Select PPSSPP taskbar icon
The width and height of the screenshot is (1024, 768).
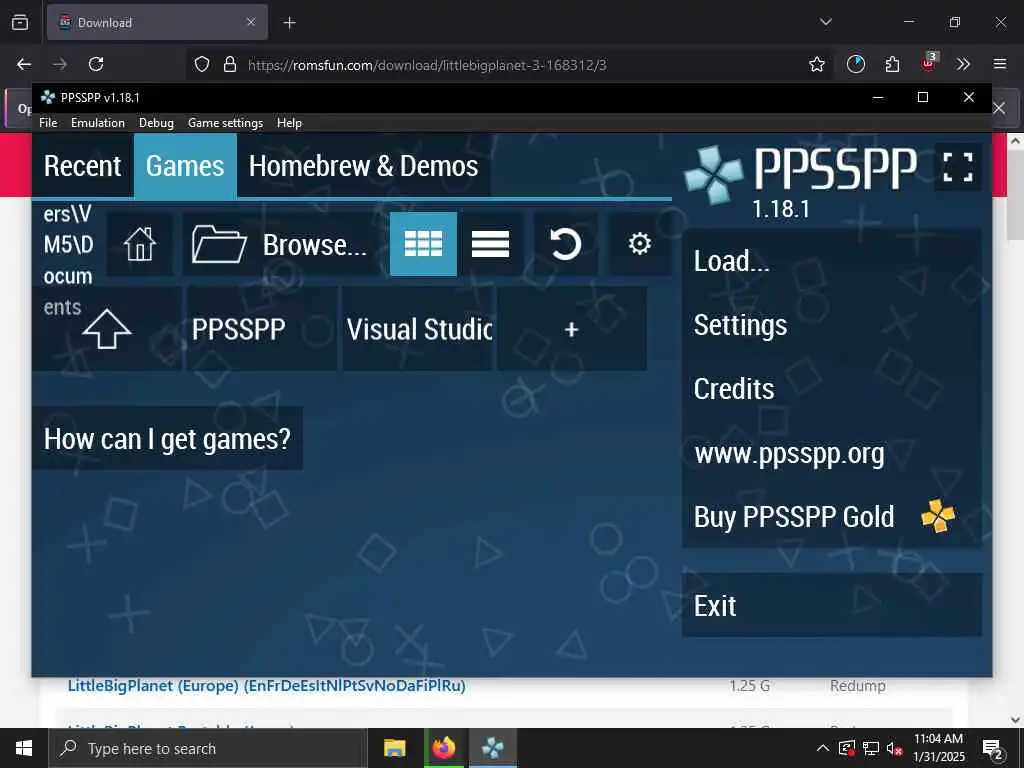coord(493,748)
